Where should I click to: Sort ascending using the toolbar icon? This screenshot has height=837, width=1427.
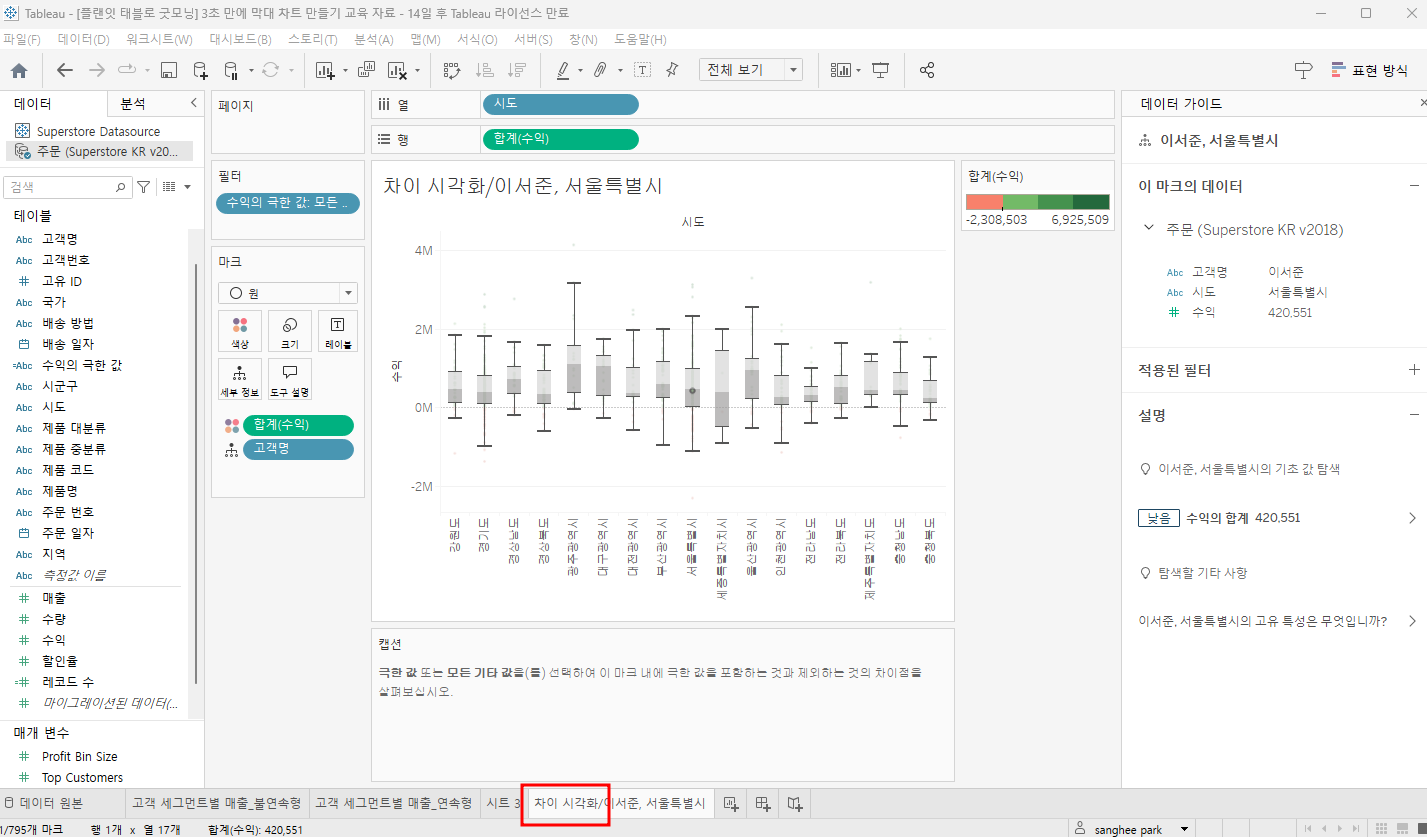point(484,70)
